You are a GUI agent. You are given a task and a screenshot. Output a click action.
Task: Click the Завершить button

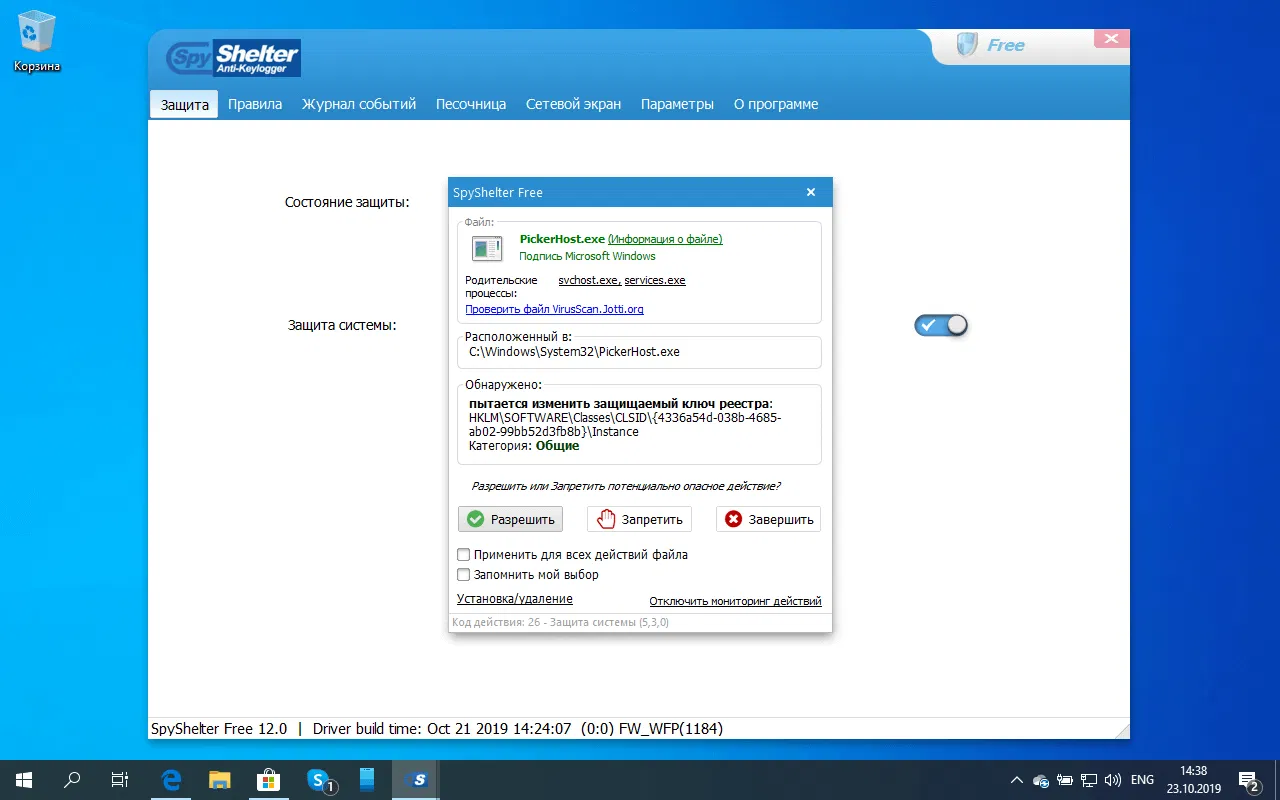pos(768,519)
